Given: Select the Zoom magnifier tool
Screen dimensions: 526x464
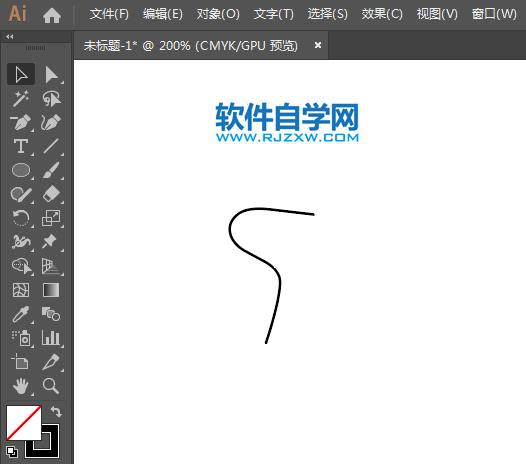Looking at the screenshot, I should coord(51,386).
